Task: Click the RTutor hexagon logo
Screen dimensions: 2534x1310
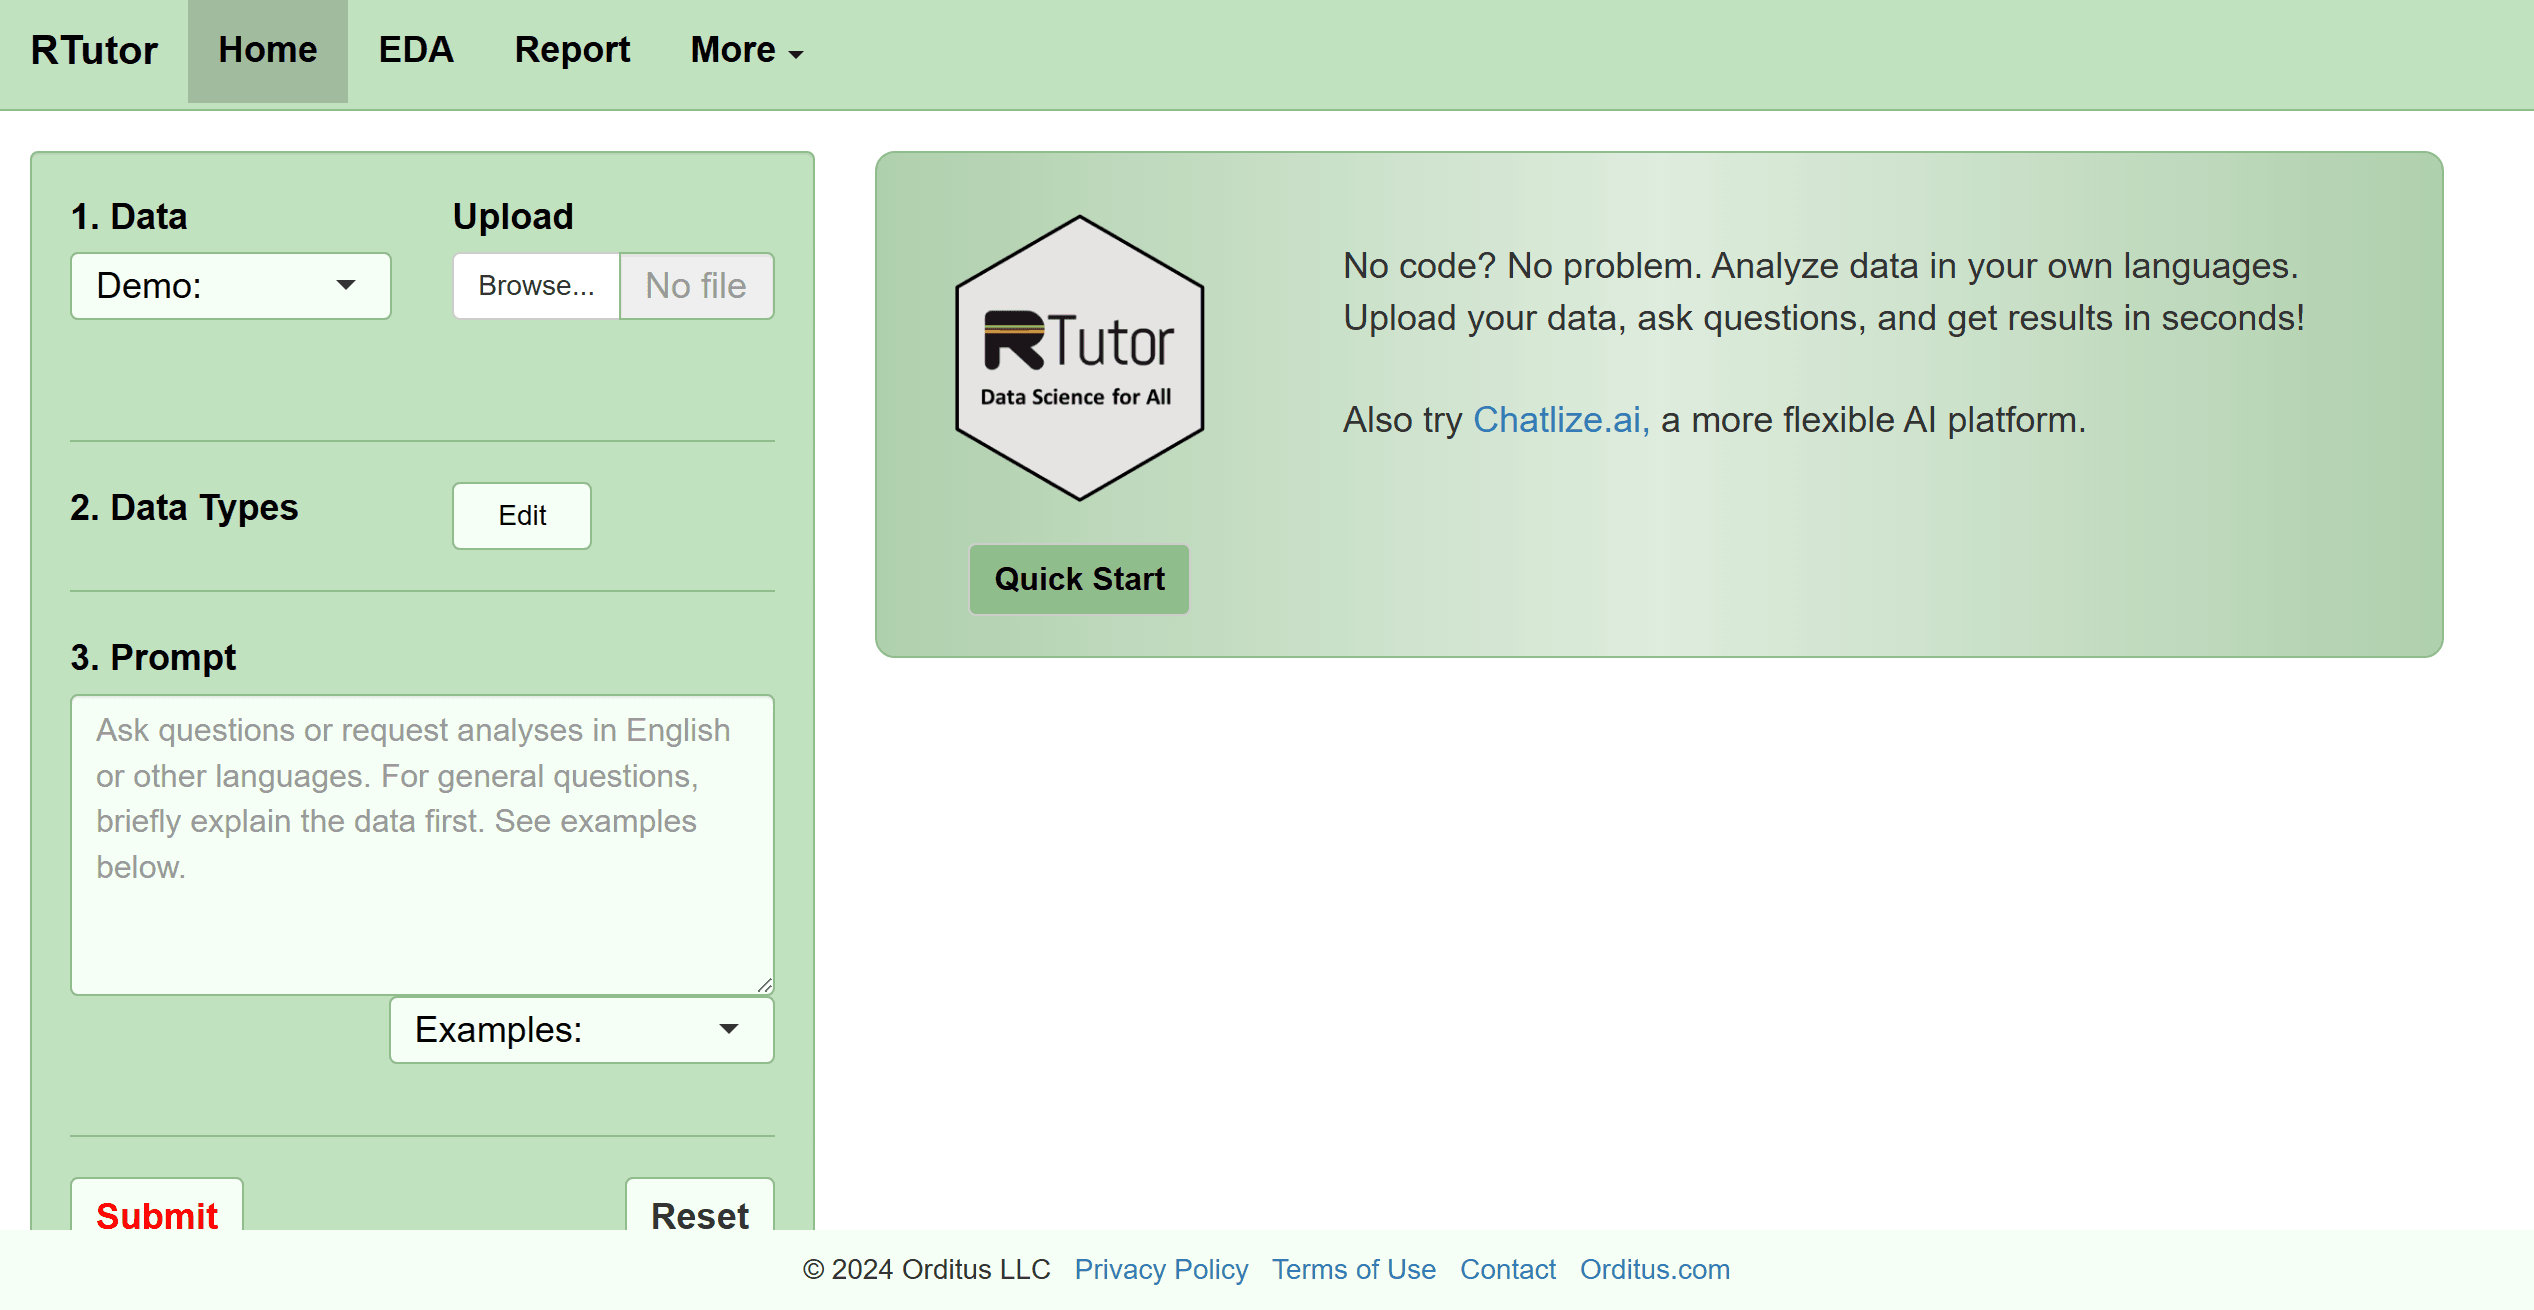Action: (1079, 358)
